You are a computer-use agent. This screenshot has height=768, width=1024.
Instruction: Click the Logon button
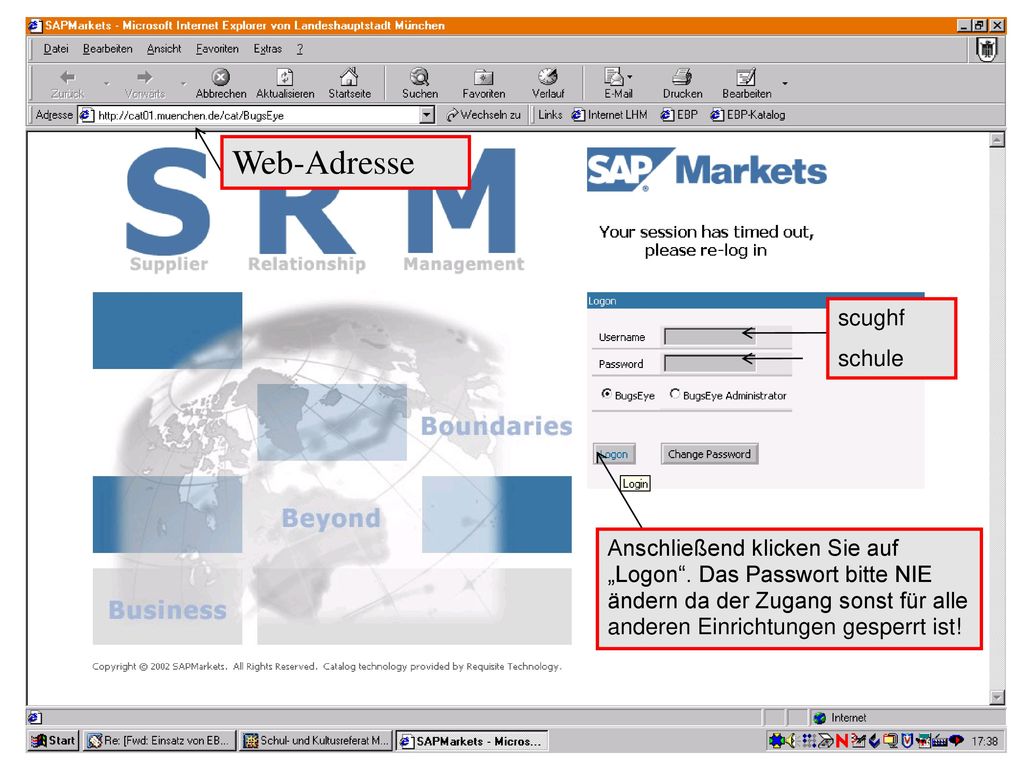pyautogui.click(x=615, y=454)
